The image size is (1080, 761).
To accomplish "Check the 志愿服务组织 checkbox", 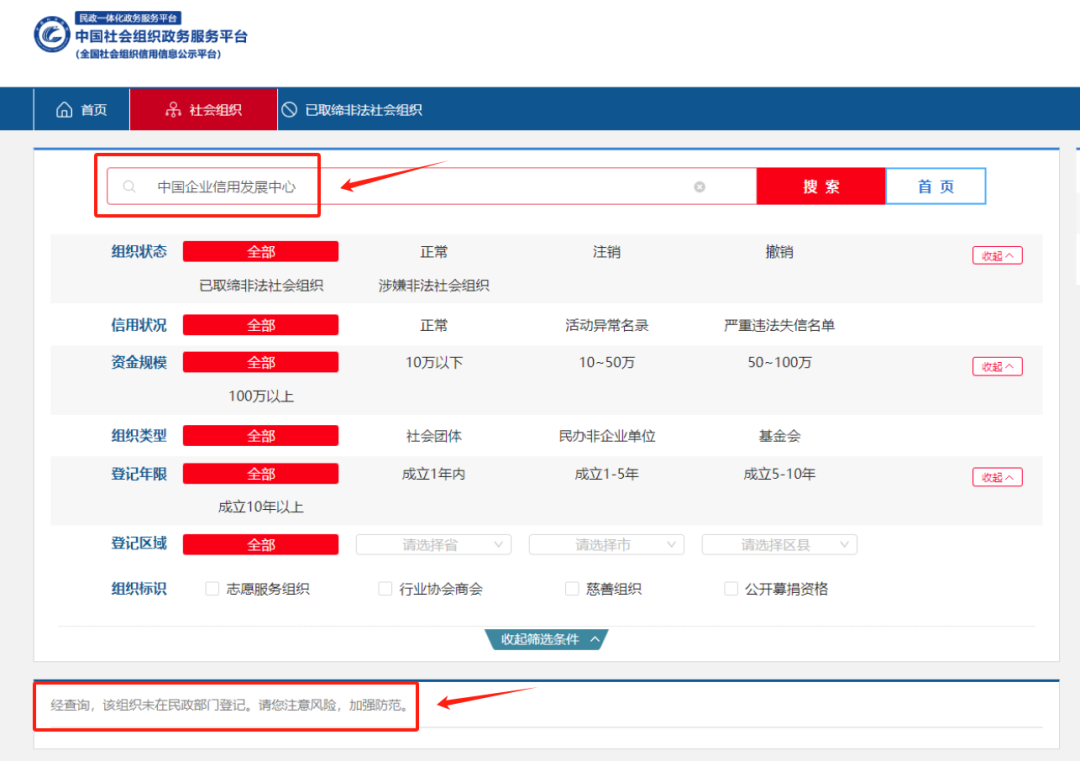I will pos(212,589).
